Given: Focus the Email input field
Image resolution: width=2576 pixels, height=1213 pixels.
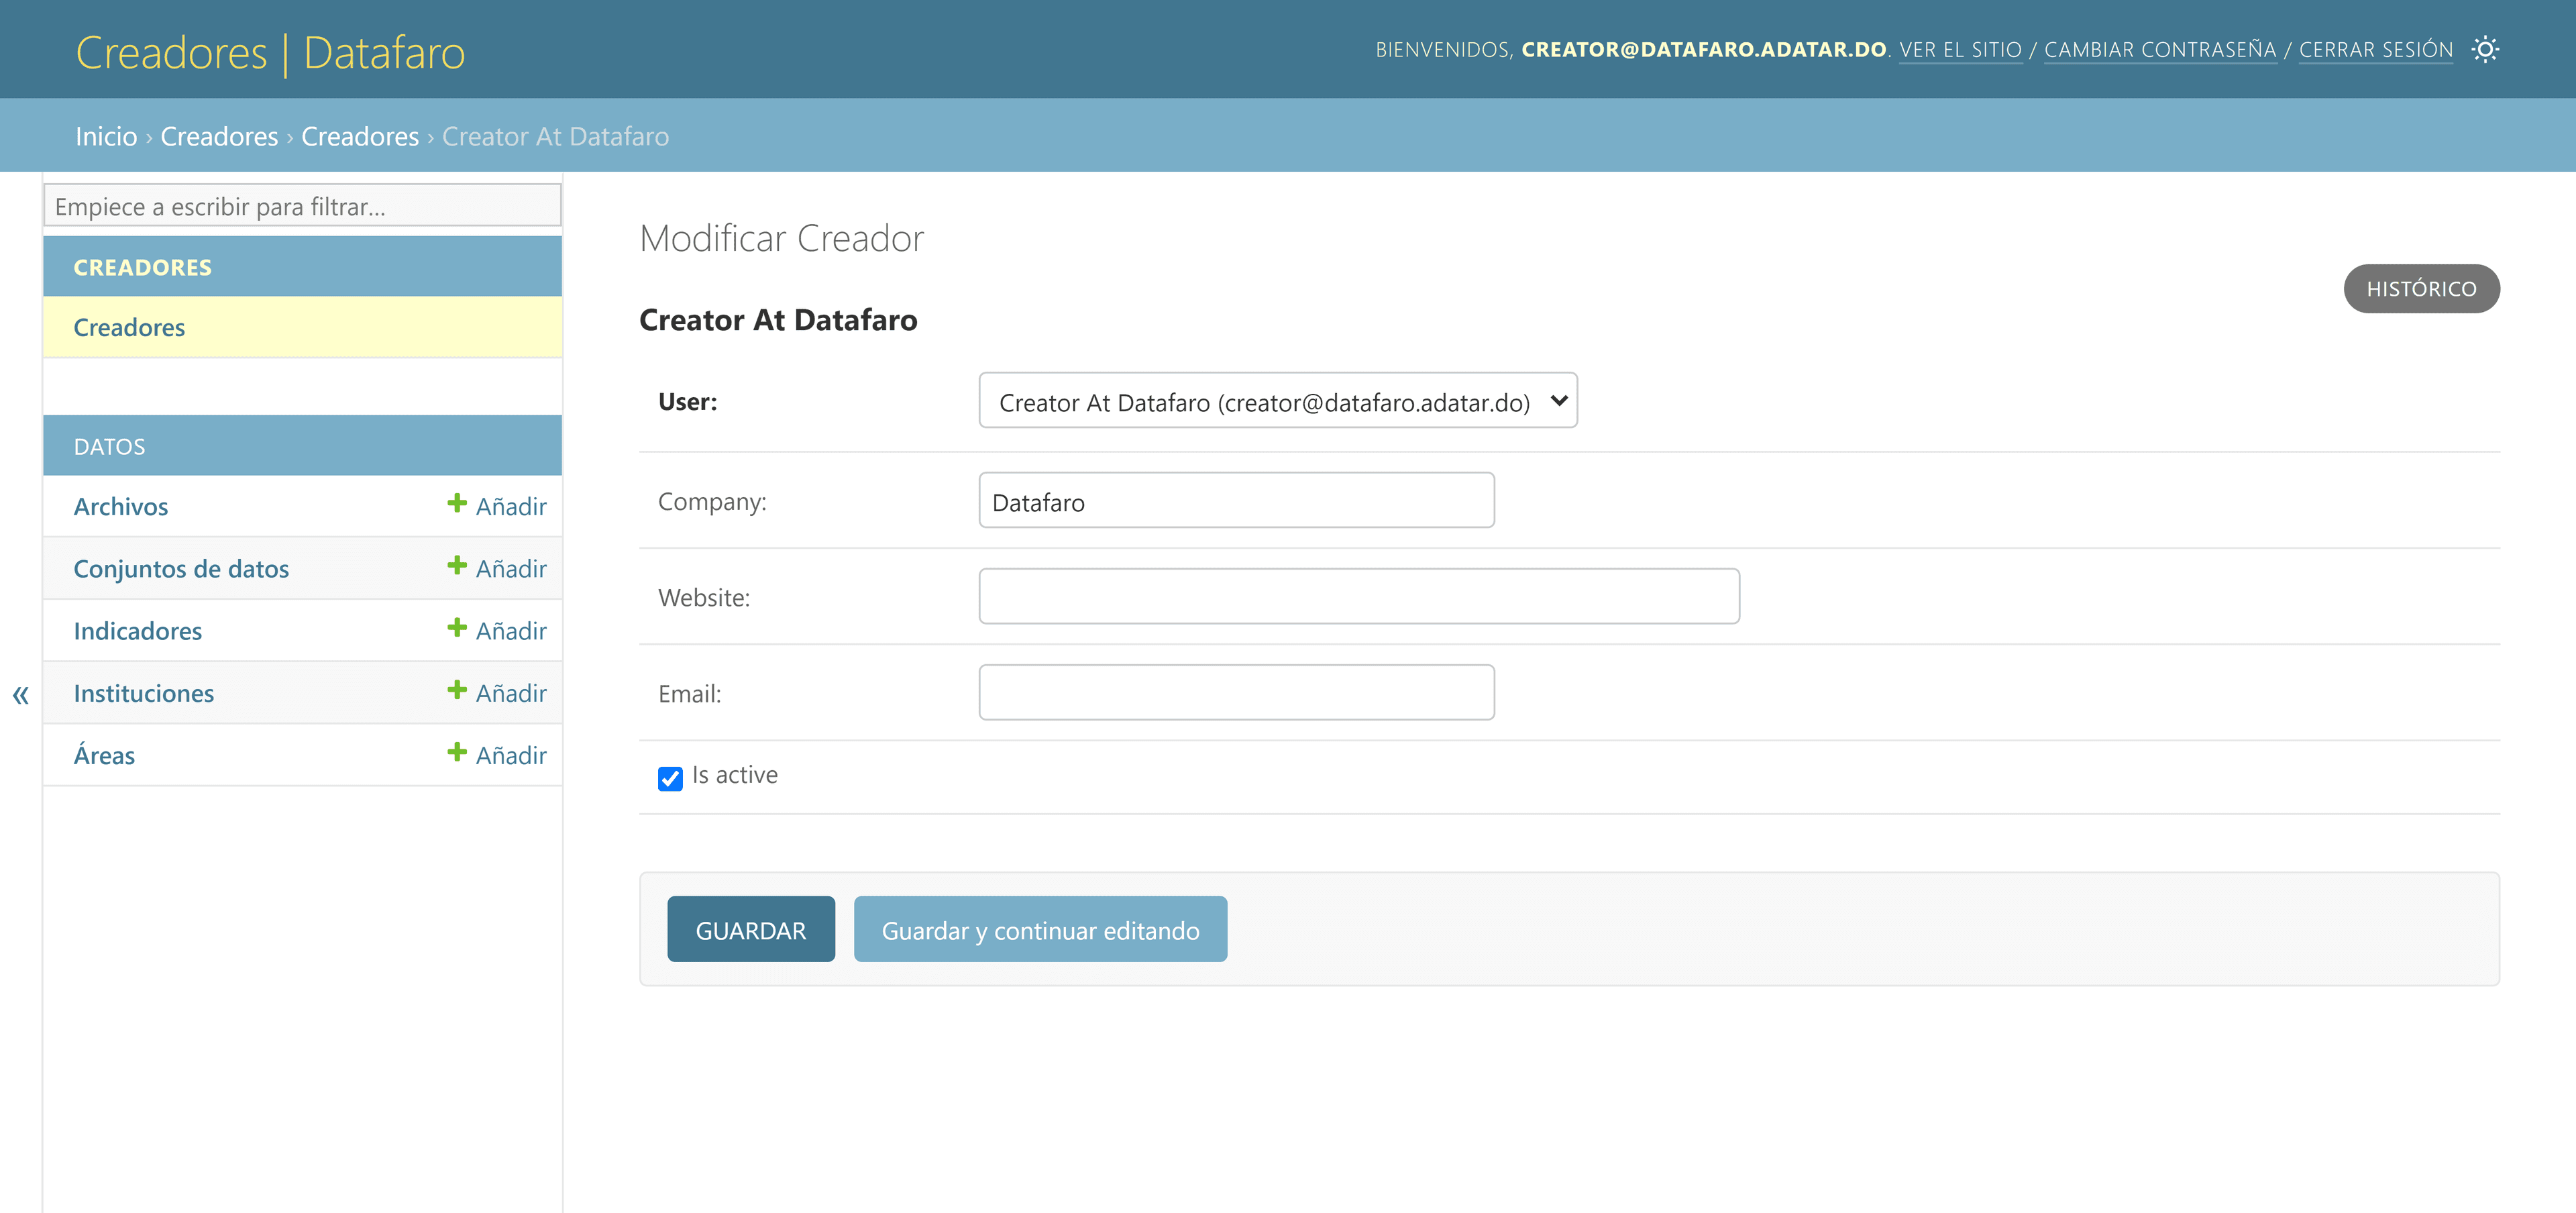Looking at the screenshot, I should (x=1236, y=692).
